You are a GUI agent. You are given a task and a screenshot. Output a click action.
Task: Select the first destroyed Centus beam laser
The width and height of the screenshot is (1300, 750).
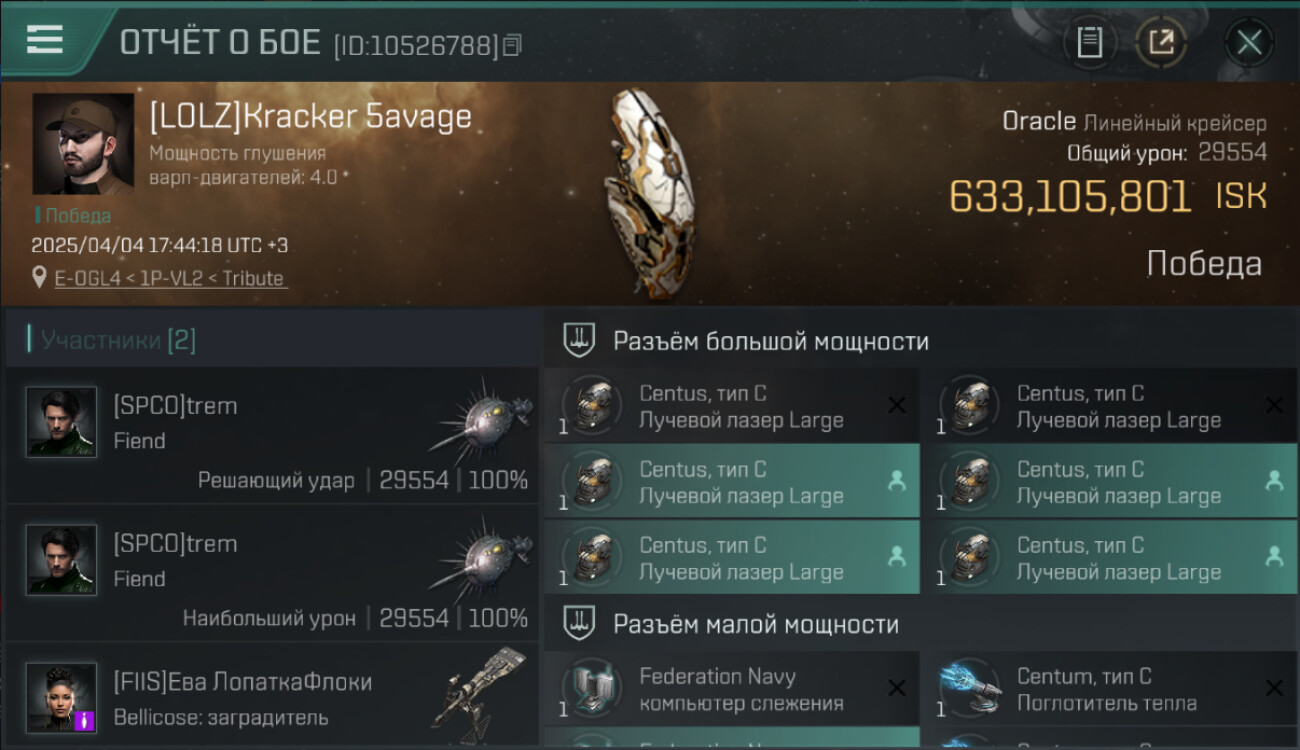[732, 406]
